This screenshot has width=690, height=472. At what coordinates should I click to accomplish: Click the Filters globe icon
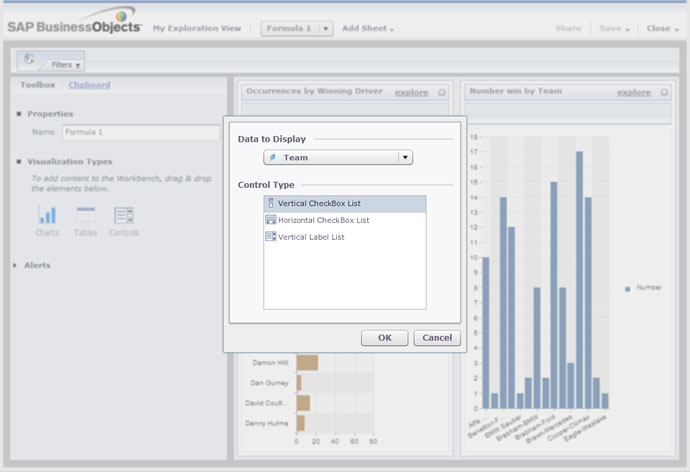[x=30, y=62]
